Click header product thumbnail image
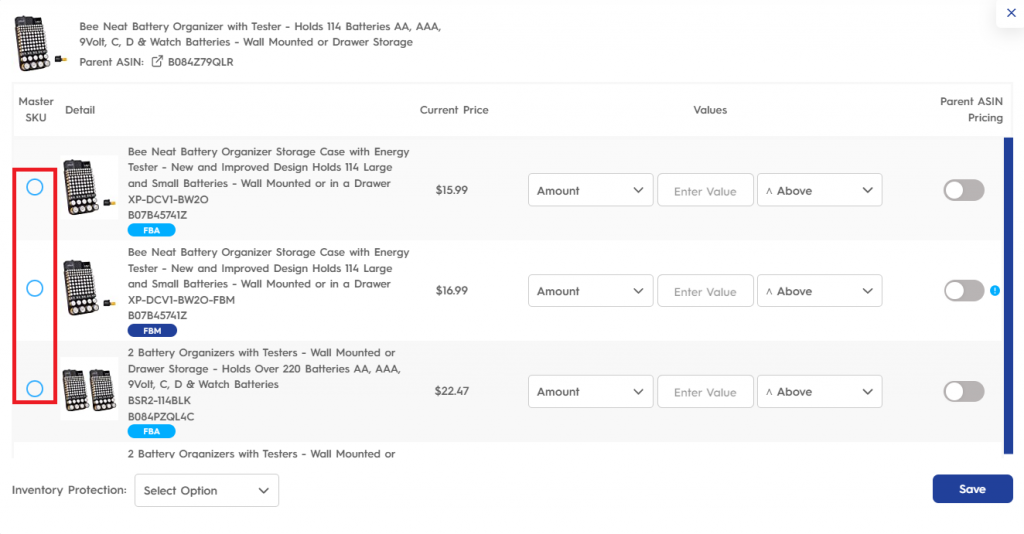The height and width of the screenshot is (534, 1024). click(x=39, y=43)
